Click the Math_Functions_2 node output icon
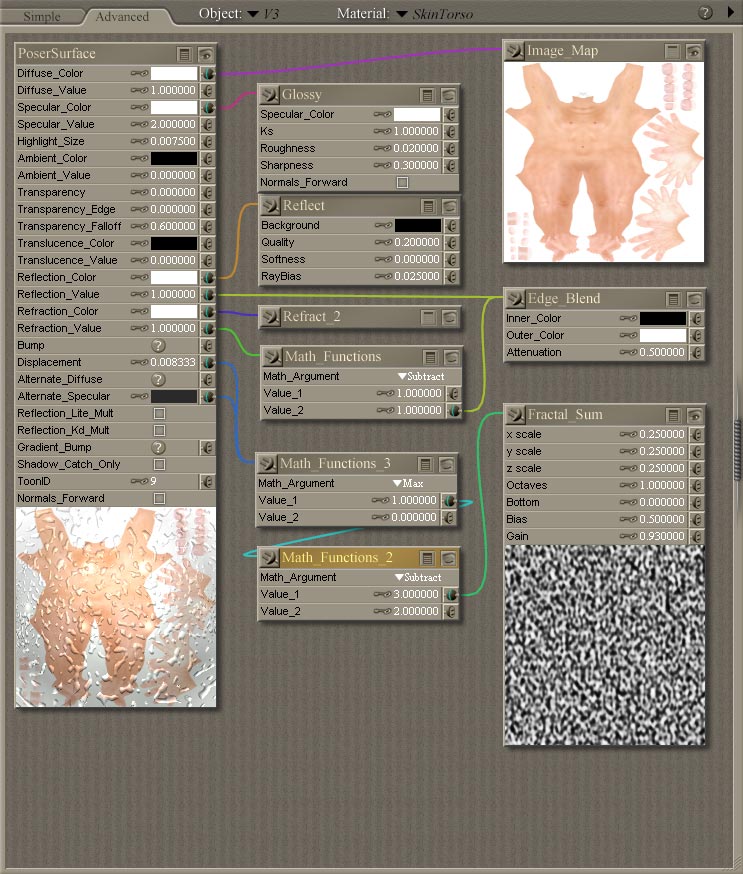743x874 pixels. 270,558
